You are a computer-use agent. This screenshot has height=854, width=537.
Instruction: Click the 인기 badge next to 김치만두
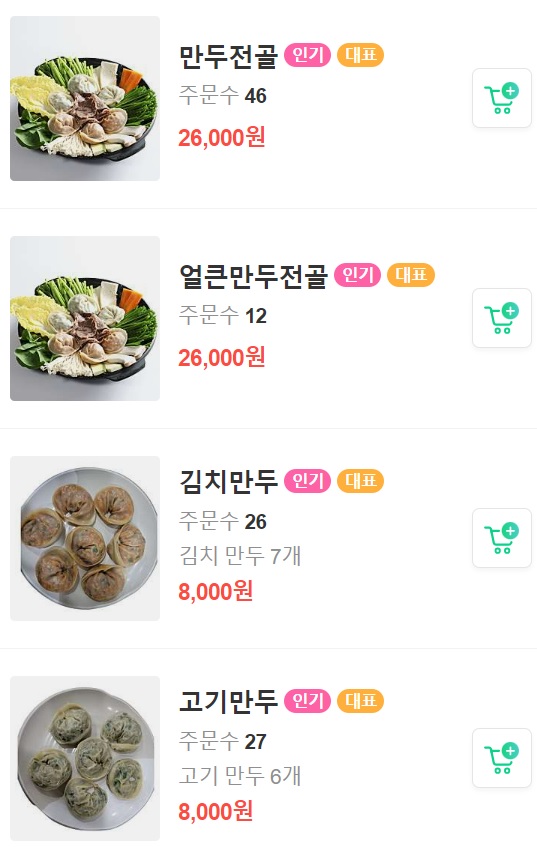click(x=307, y=481)
